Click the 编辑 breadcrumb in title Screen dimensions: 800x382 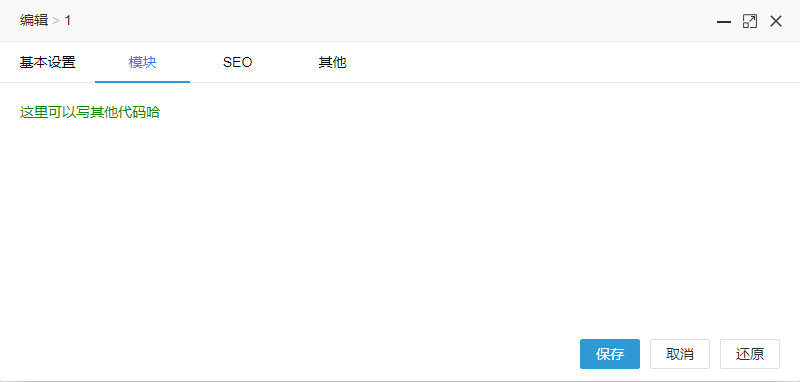34,20
